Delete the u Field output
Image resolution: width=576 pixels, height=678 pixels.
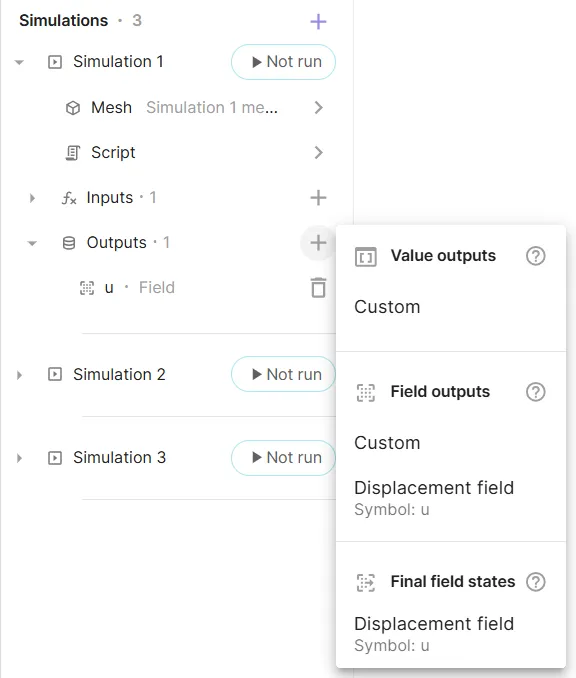319,288
